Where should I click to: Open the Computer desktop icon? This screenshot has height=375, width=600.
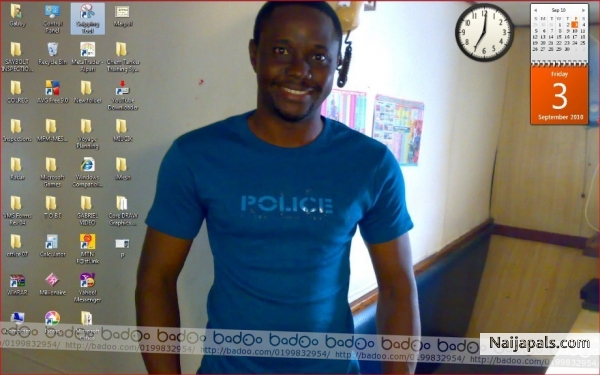click(18, 322)
